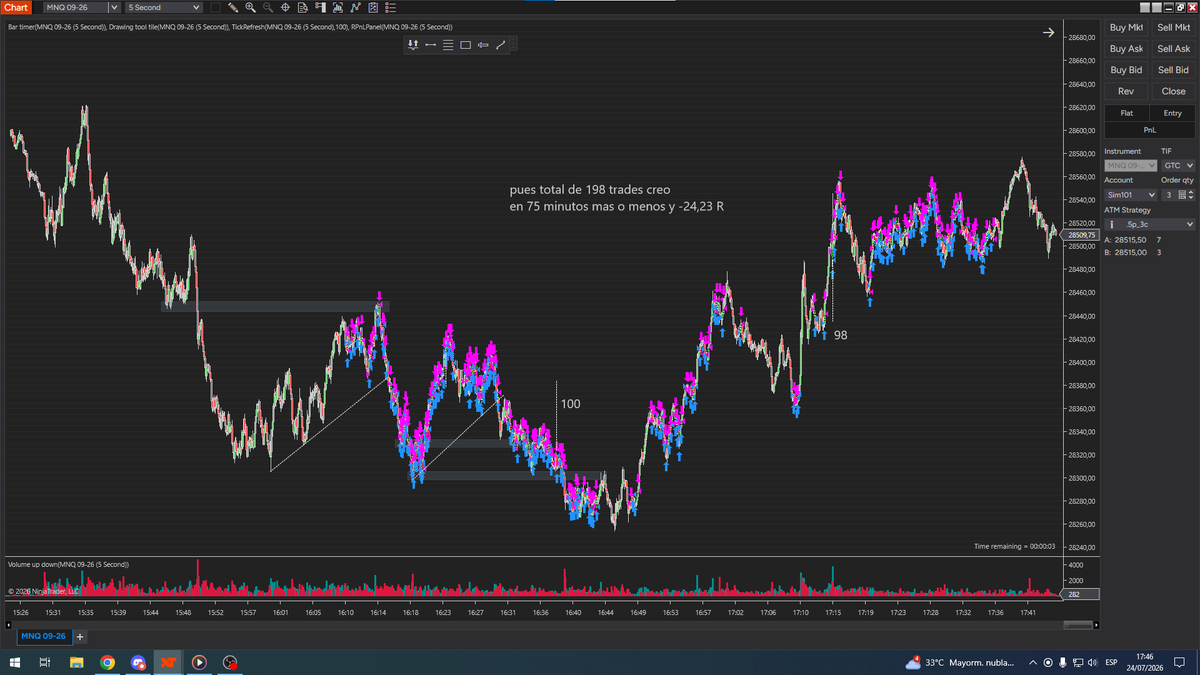Click the Close position button
1200x675 pixels.
point(1174,91)
